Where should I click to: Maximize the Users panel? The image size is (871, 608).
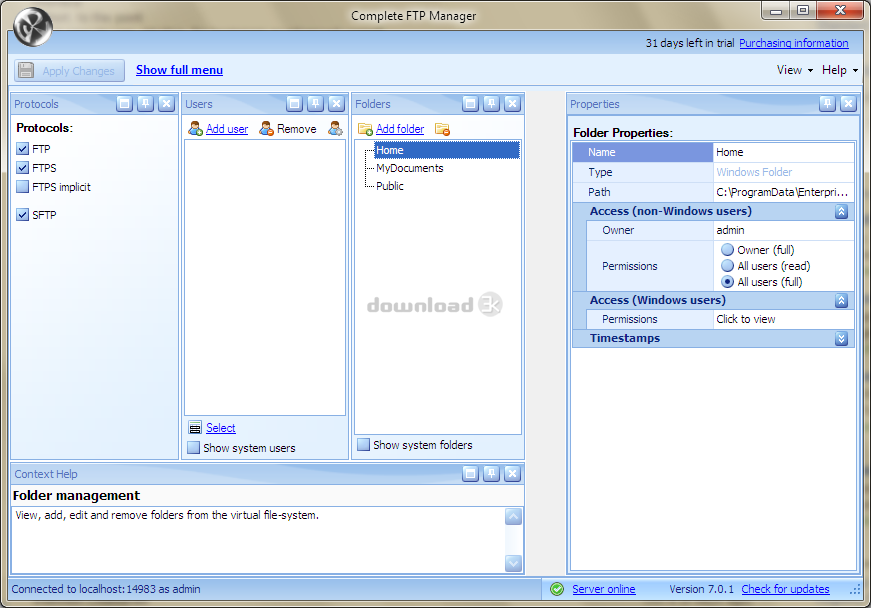point(294,103)
